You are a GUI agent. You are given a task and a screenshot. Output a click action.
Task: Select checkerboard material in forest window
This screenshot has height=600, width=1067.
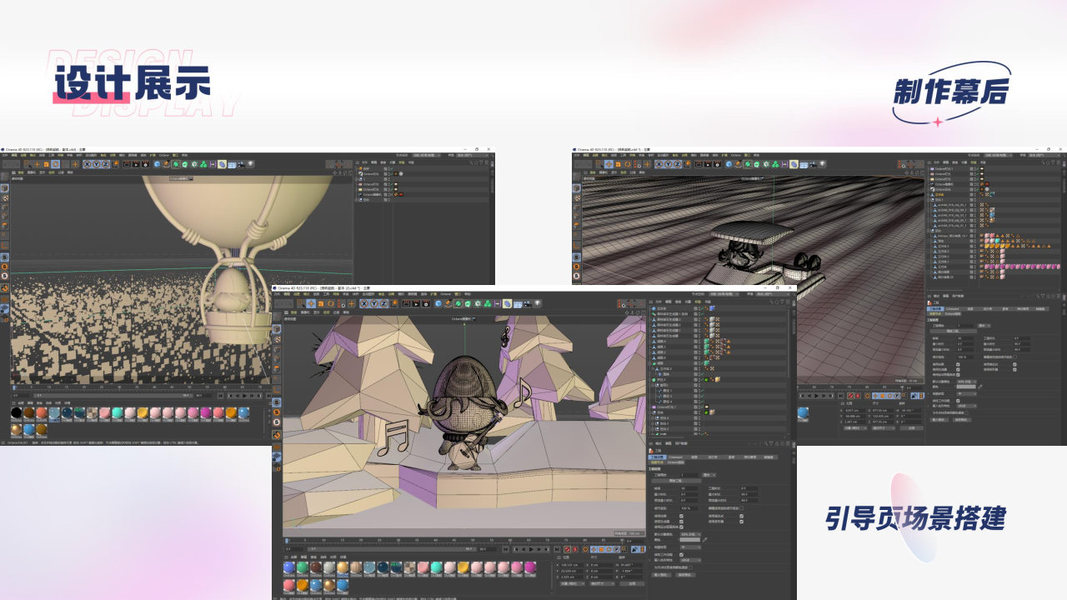(410, 567)
